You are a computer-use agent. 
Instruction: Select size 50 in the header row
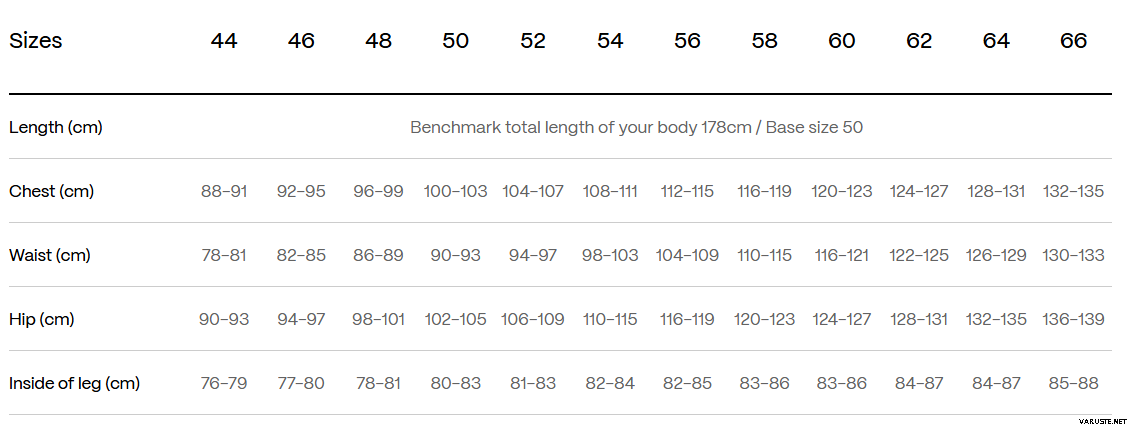[456, 41]
